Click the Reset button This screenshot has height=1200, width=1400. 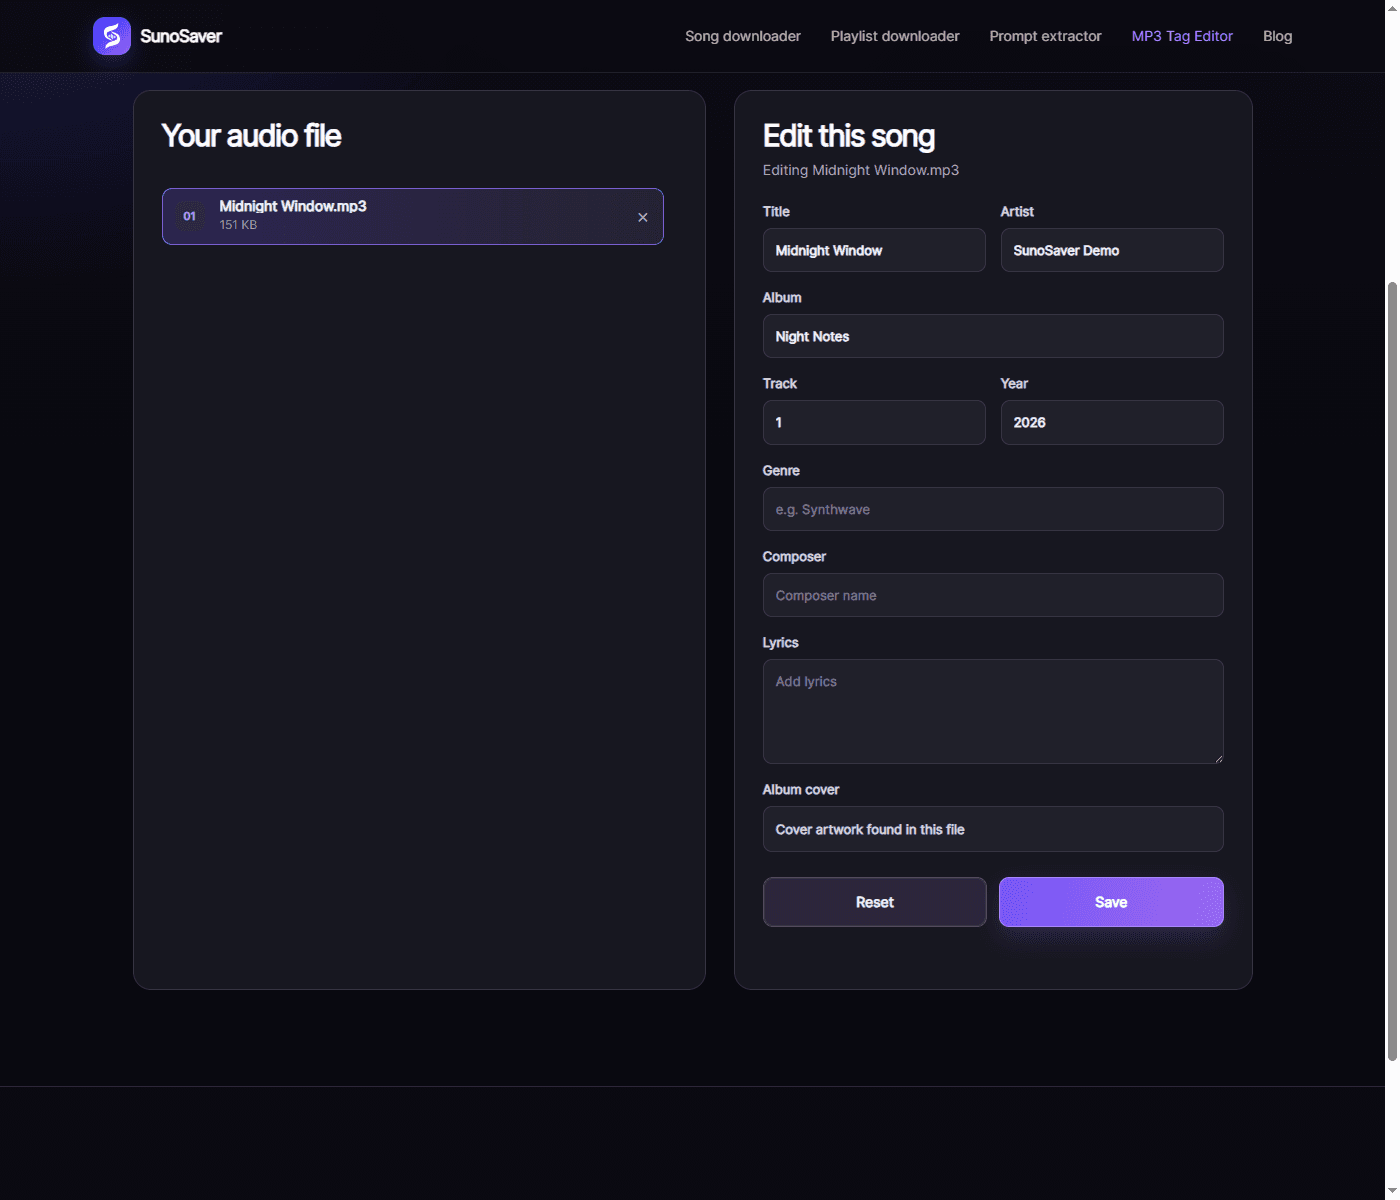coord(875,902)
